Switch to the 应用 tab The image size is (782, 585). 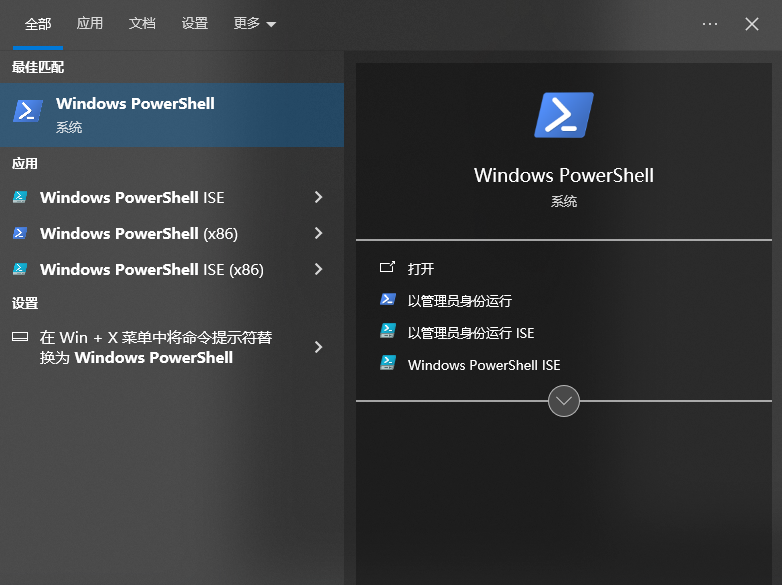pyautogui.click(x=90, y=23)
